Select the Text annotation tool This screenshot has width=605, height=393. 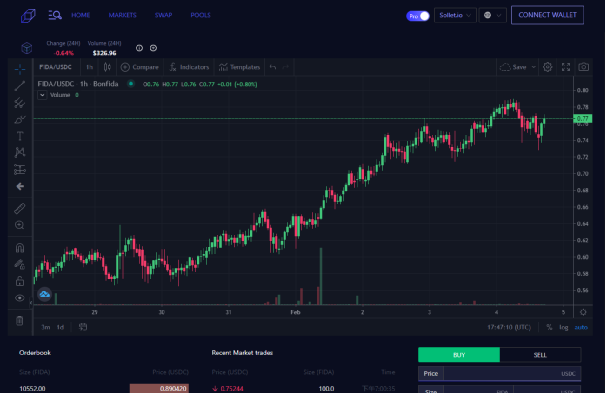[20, 136]
